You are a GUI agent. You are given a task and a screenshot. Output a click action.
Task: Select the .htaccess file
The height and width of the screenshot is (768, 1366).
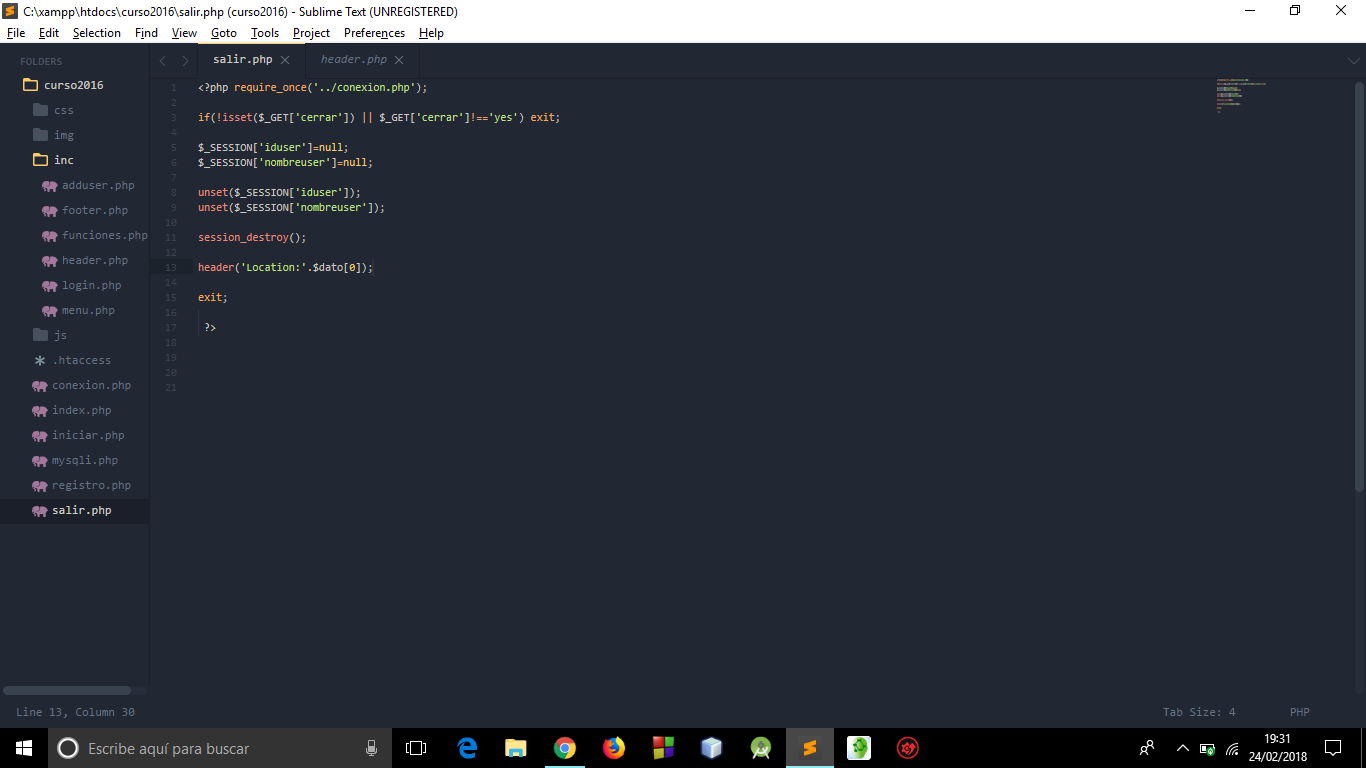[x=81, y=360]
